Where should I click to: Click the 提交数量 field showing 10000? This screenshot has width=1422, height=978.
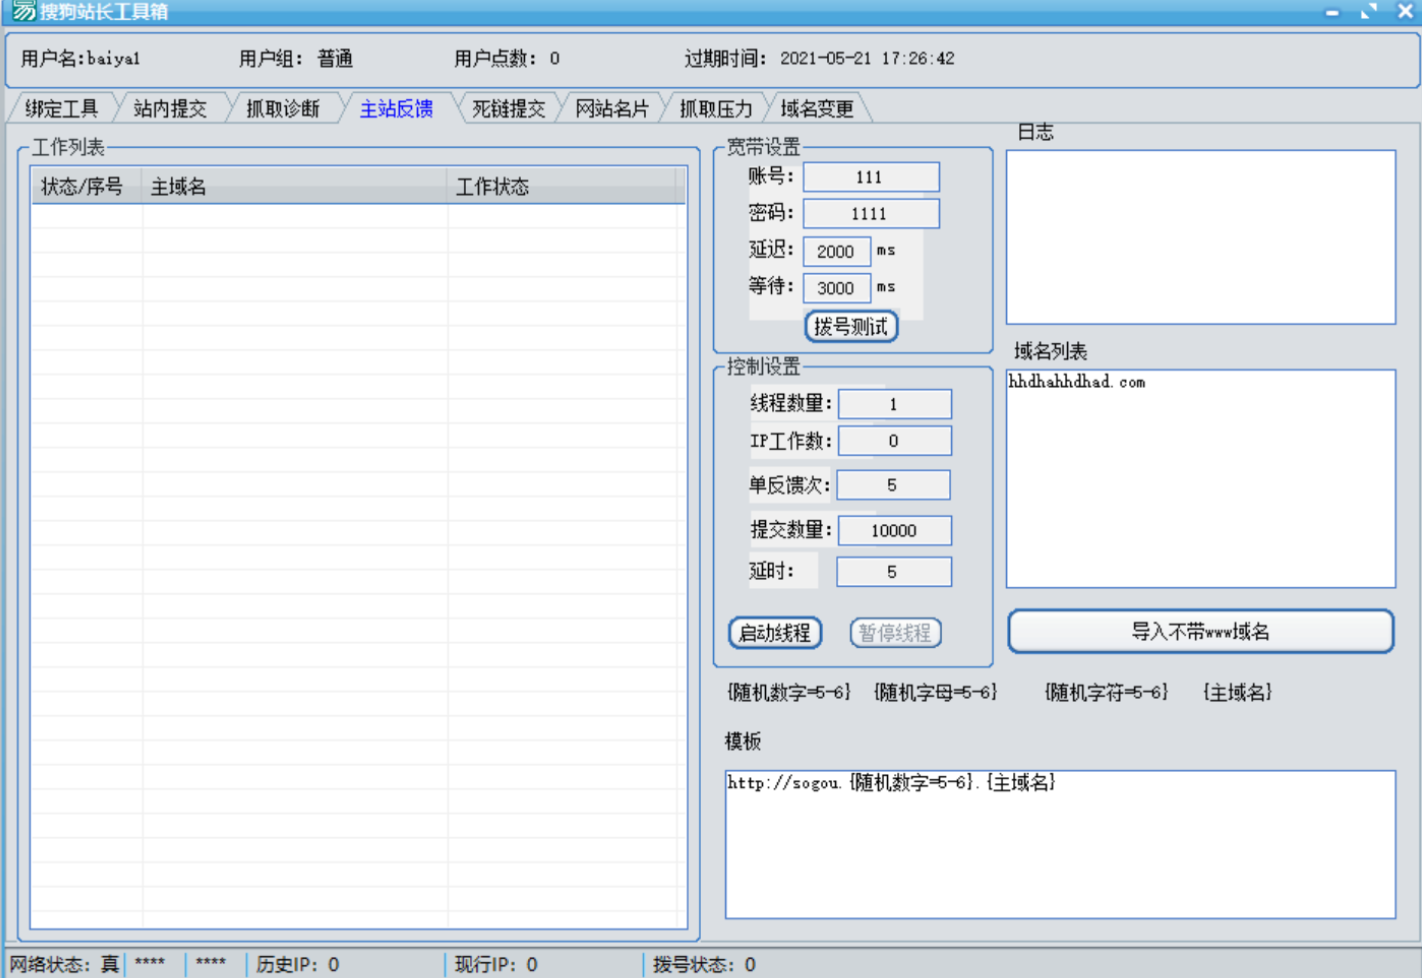(895, 531)
